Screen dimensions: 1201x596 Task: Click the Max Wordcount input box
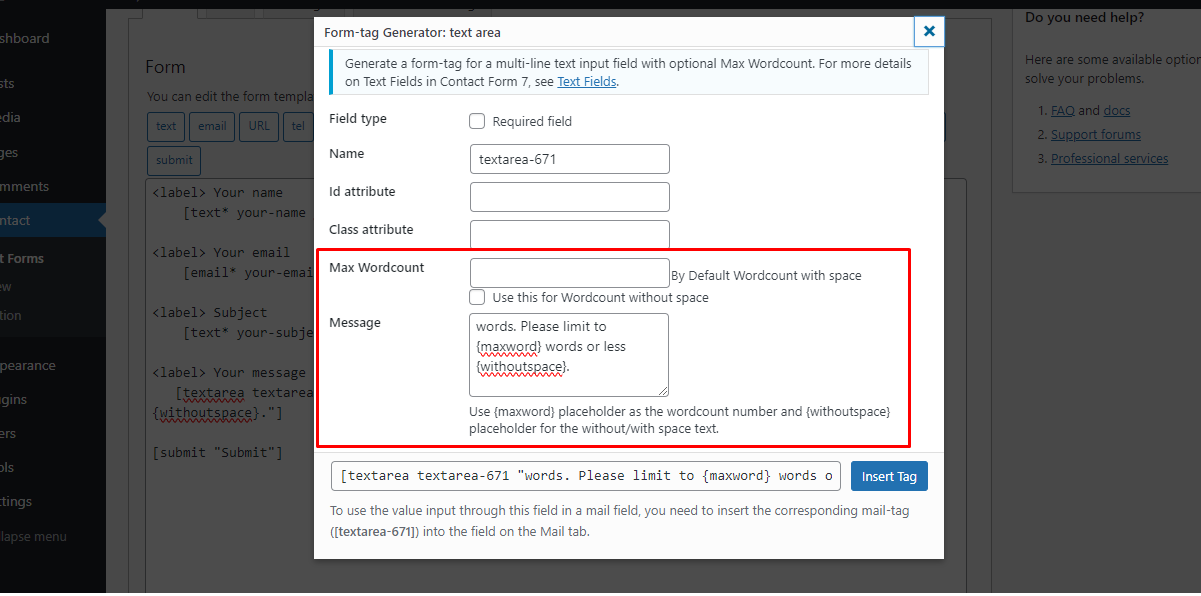[x=569, y=273]
